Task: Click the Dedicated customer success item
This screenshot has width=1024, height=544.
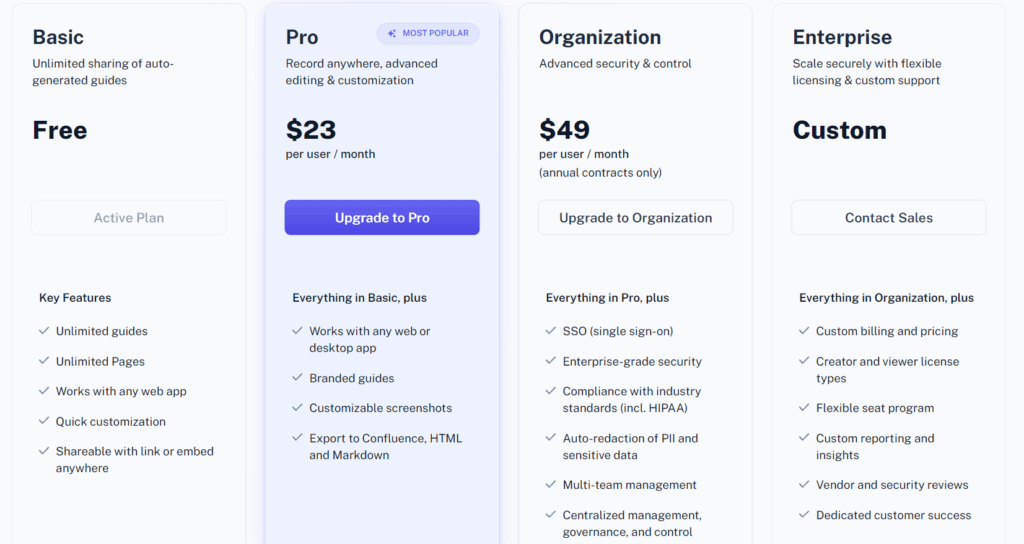Action: 893,515
